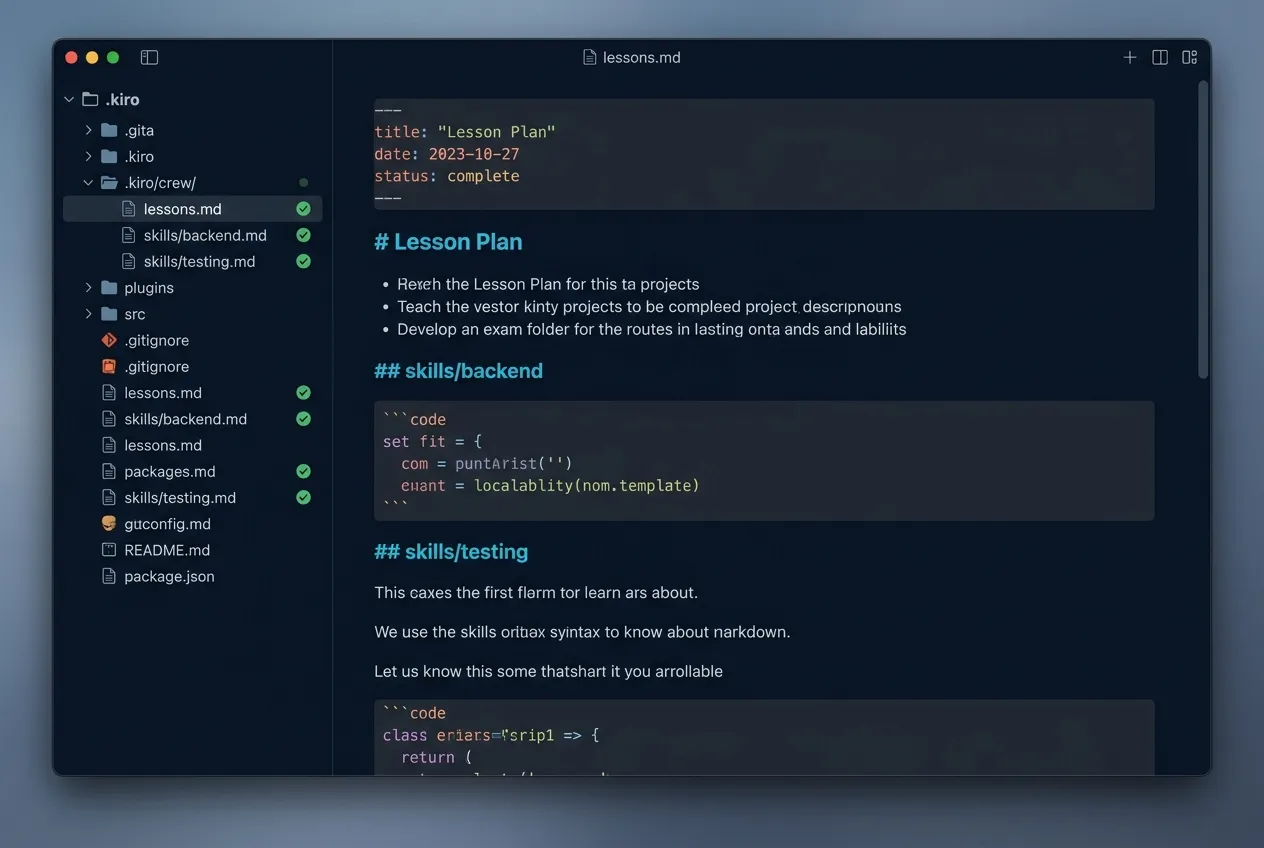Click the plus icon in the title bar
This screenshot has height=848, width=1264.
[1130, 58]
